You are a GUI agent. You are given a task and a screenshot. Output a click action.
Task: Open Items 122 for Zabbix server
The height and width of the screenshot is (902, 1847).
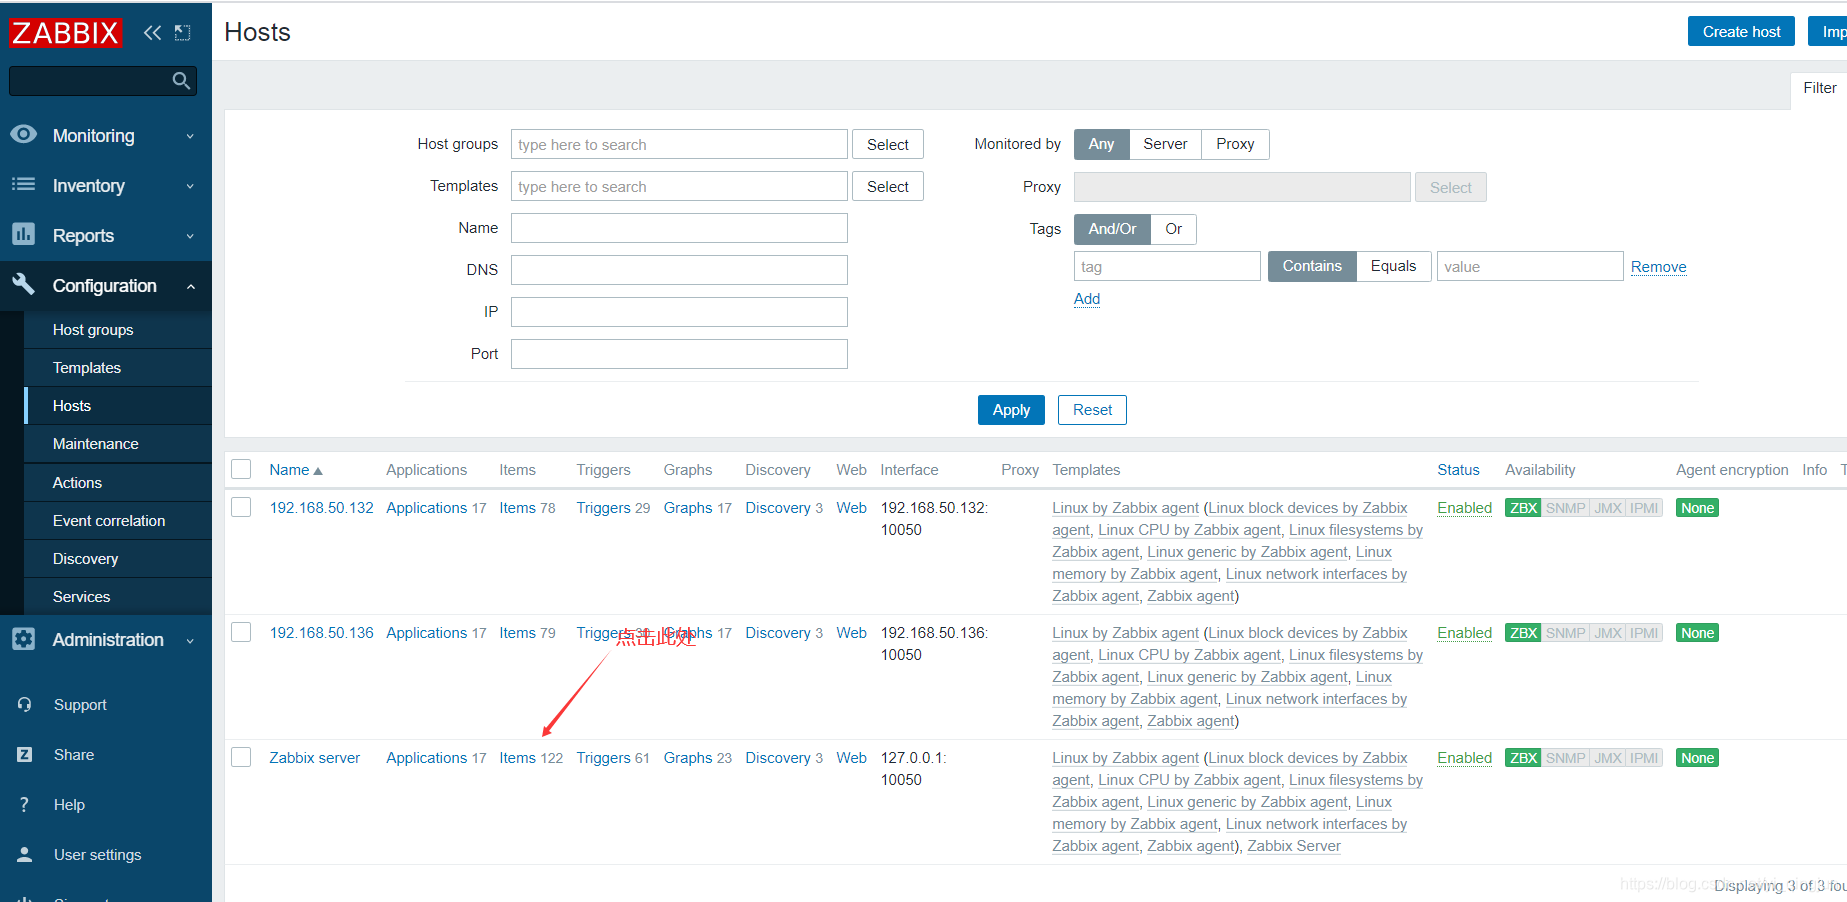click(x=531, y=758)
